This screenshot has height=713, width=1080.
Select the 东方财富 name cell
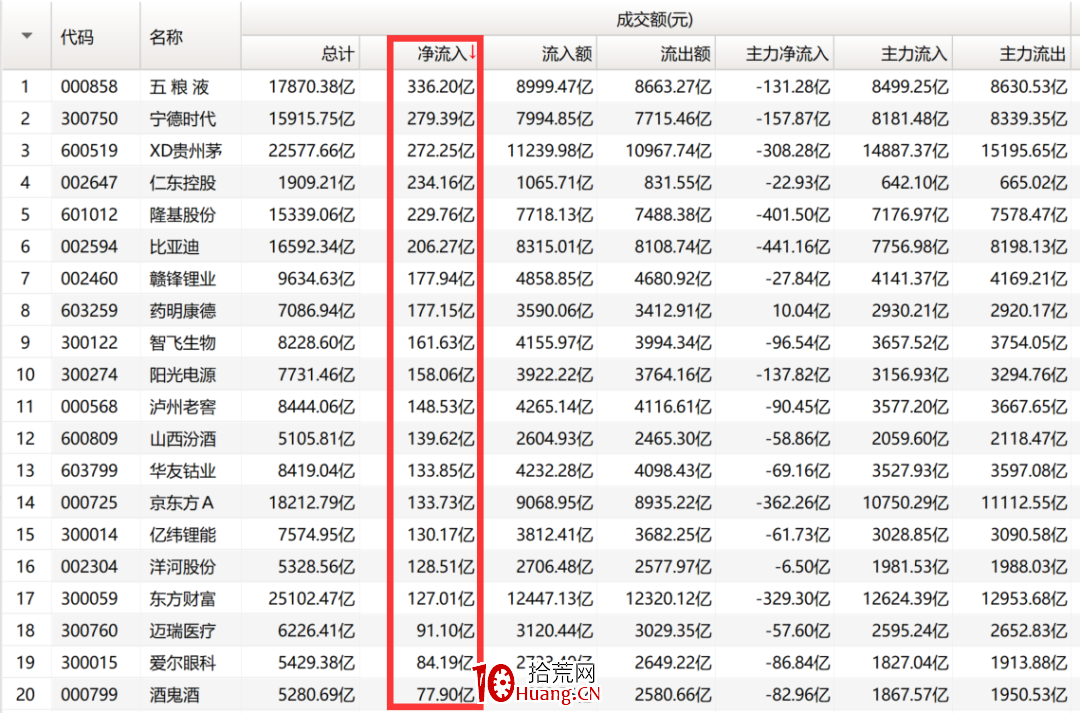pos(183,599)
